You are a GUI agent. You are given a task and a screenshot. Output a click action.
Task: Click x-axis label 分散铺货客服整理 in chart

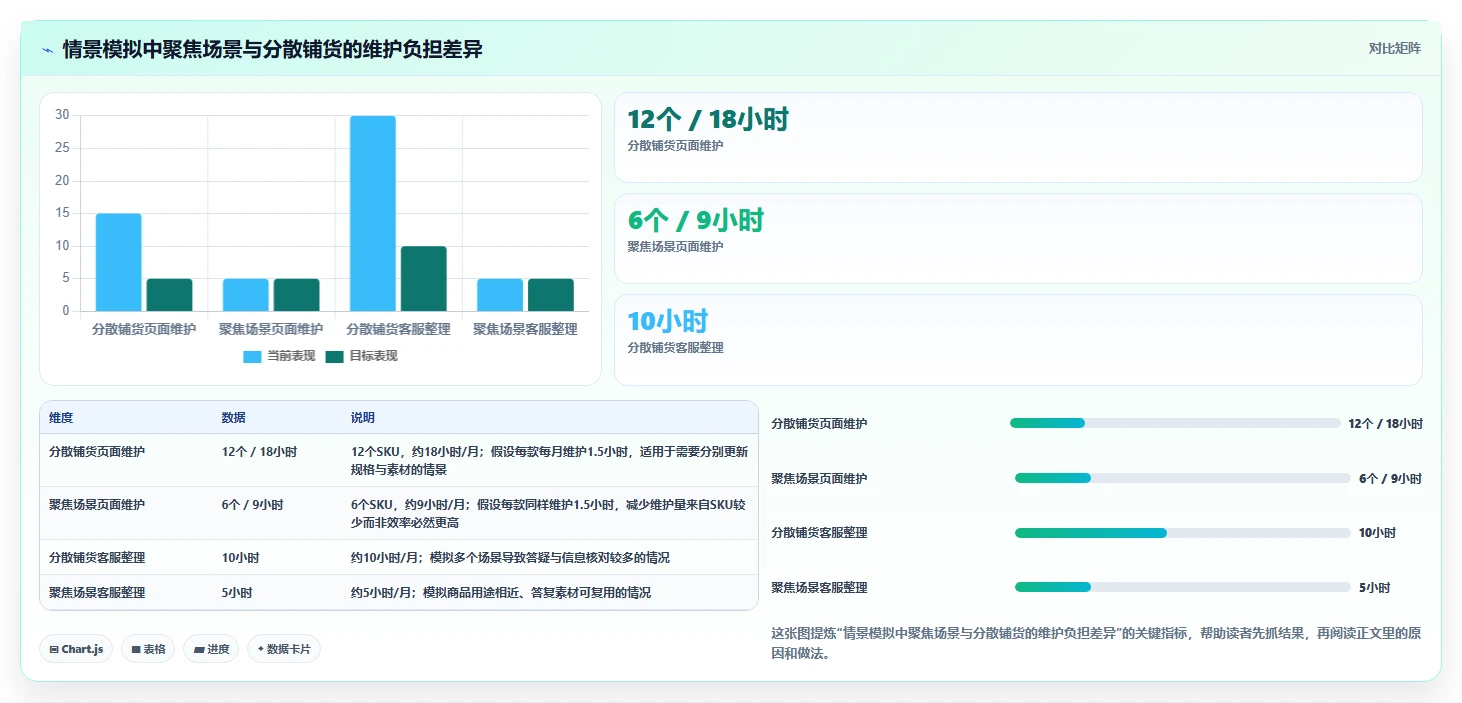(398, 329)
